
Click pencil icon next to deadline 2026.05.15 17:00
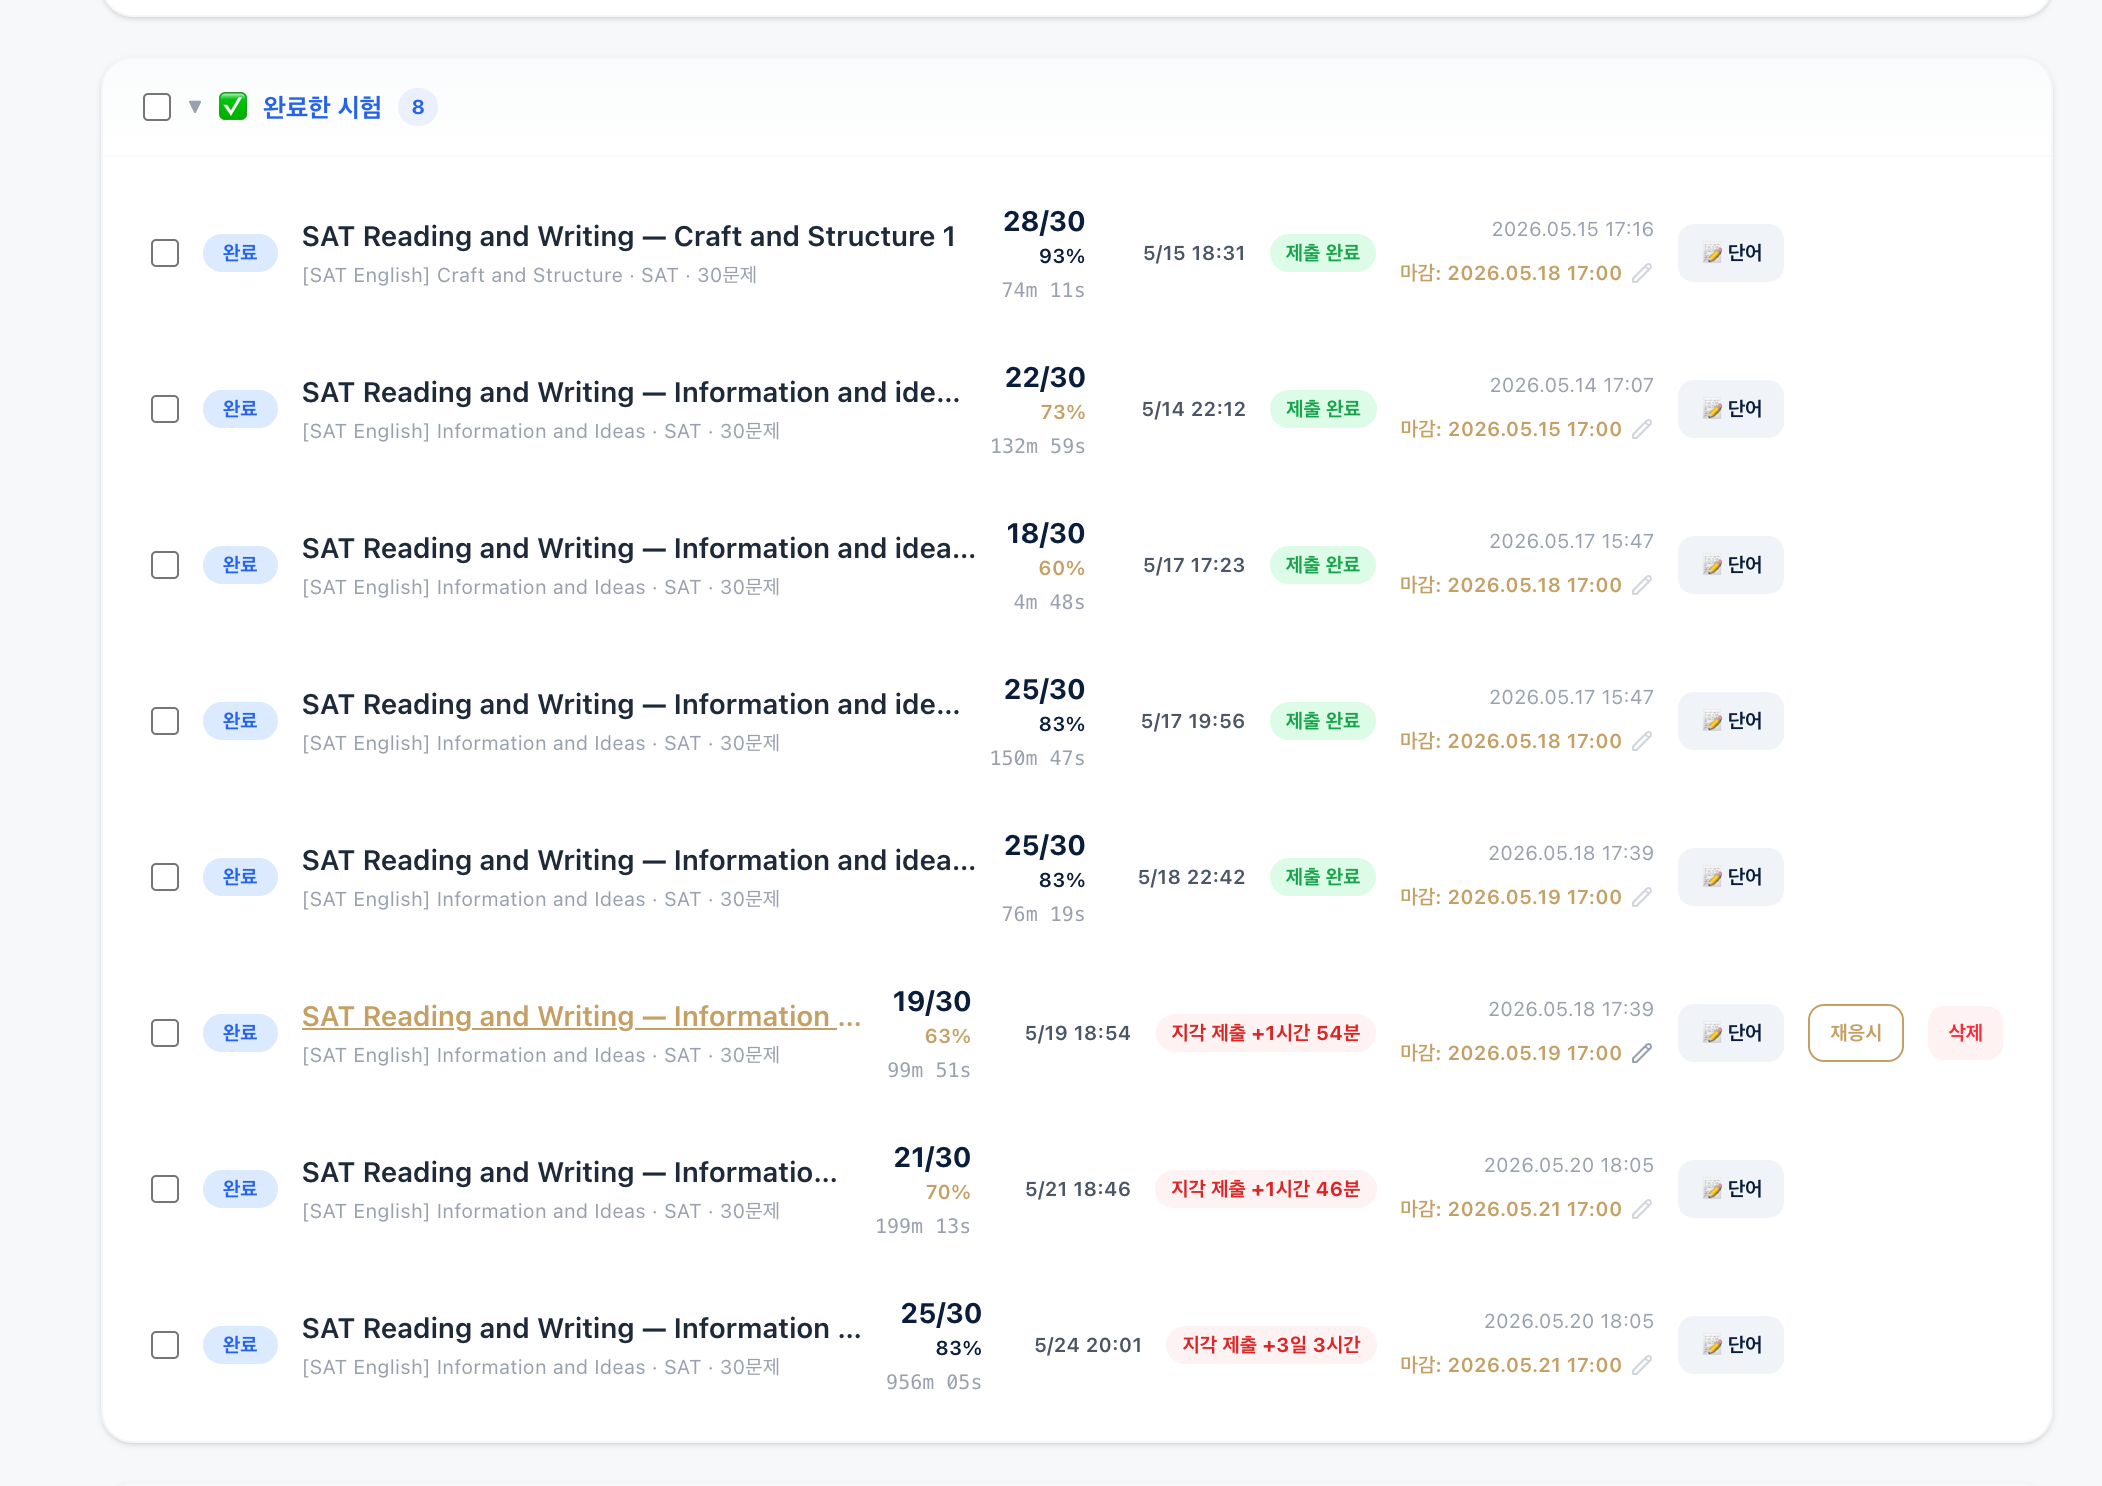click(1642, 429)
